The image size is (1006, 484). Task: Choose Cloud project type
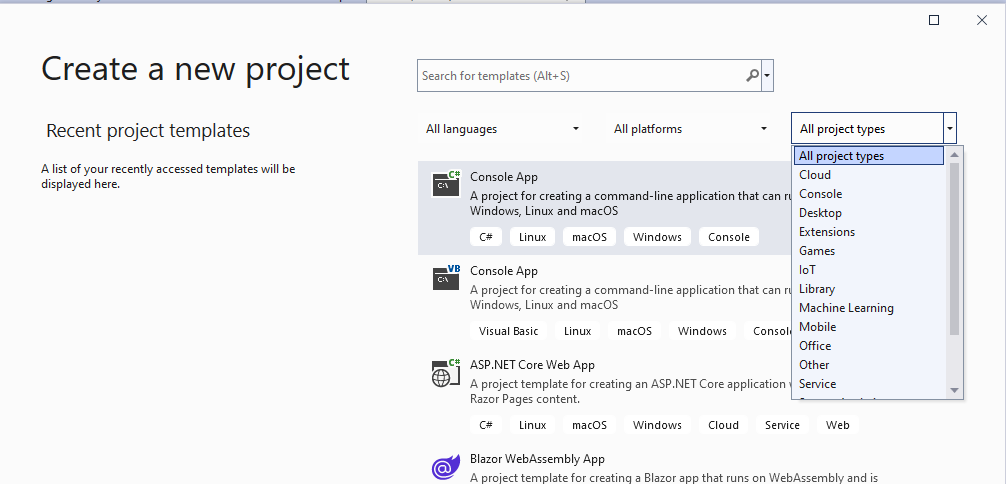pos(869,175)
